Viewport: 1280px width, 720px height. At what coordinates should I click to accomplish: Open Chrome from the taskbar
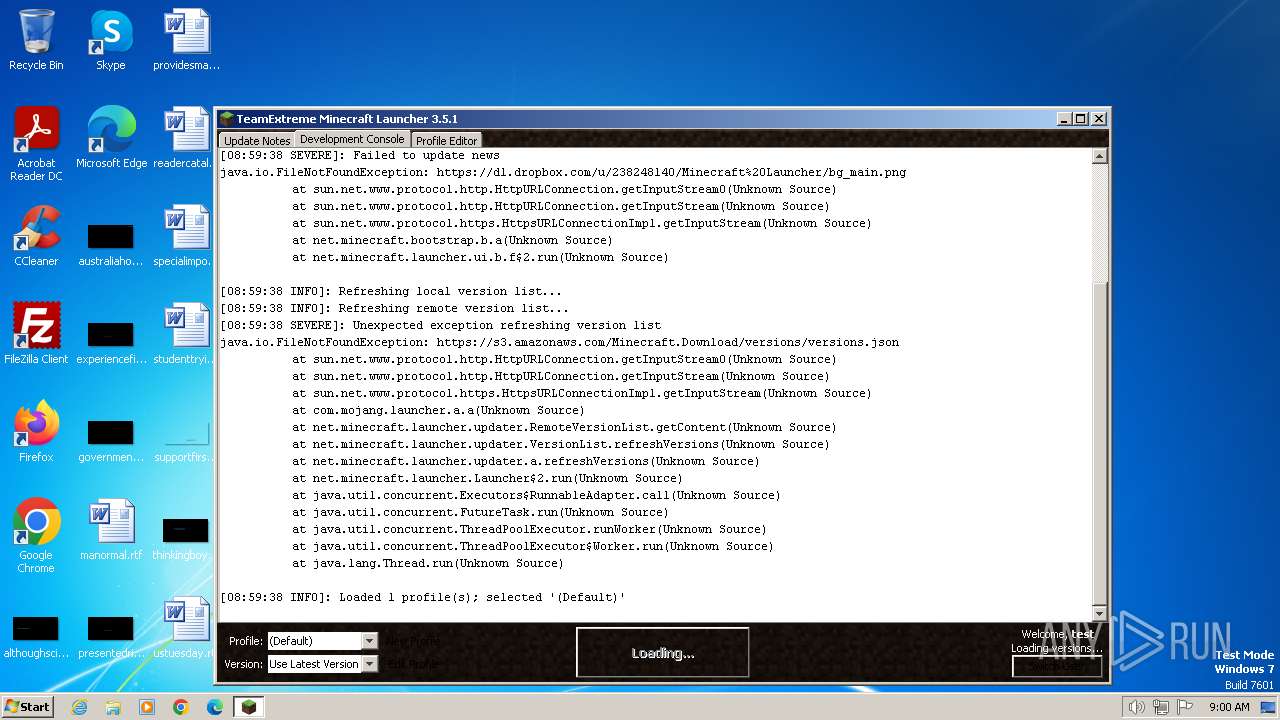181,707
